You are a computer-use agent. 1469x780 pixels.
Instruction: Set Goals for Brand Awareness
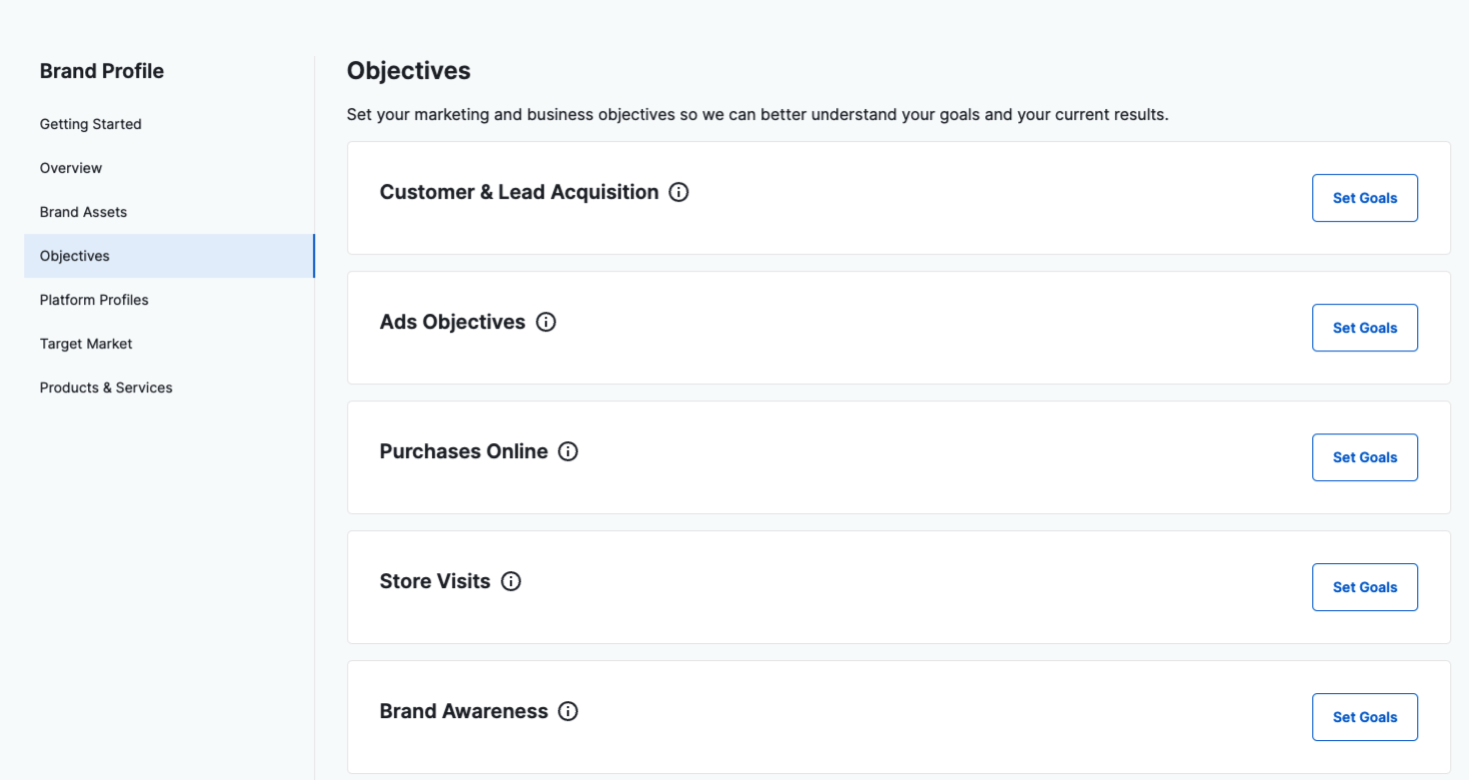pos(1364,717)
